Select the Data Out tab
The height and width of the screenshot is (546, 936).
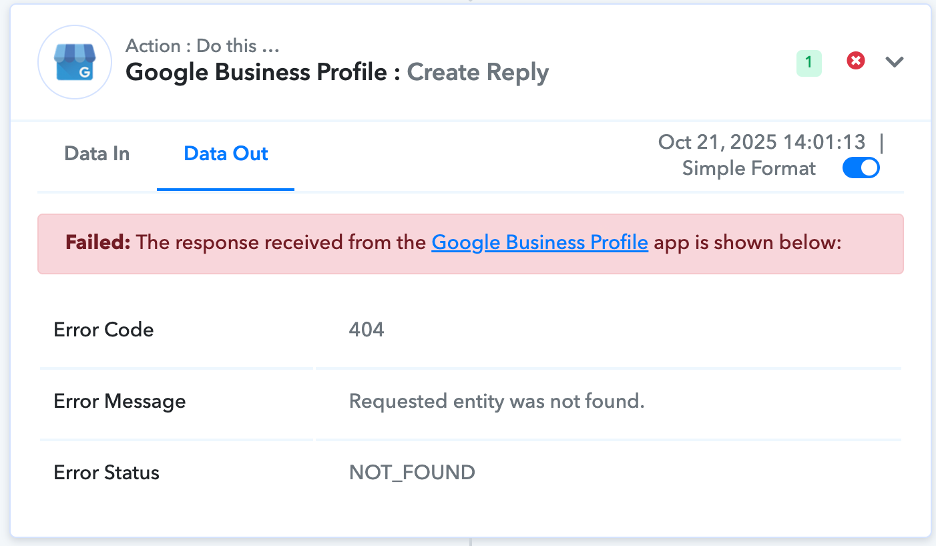[x=226, y=154]
